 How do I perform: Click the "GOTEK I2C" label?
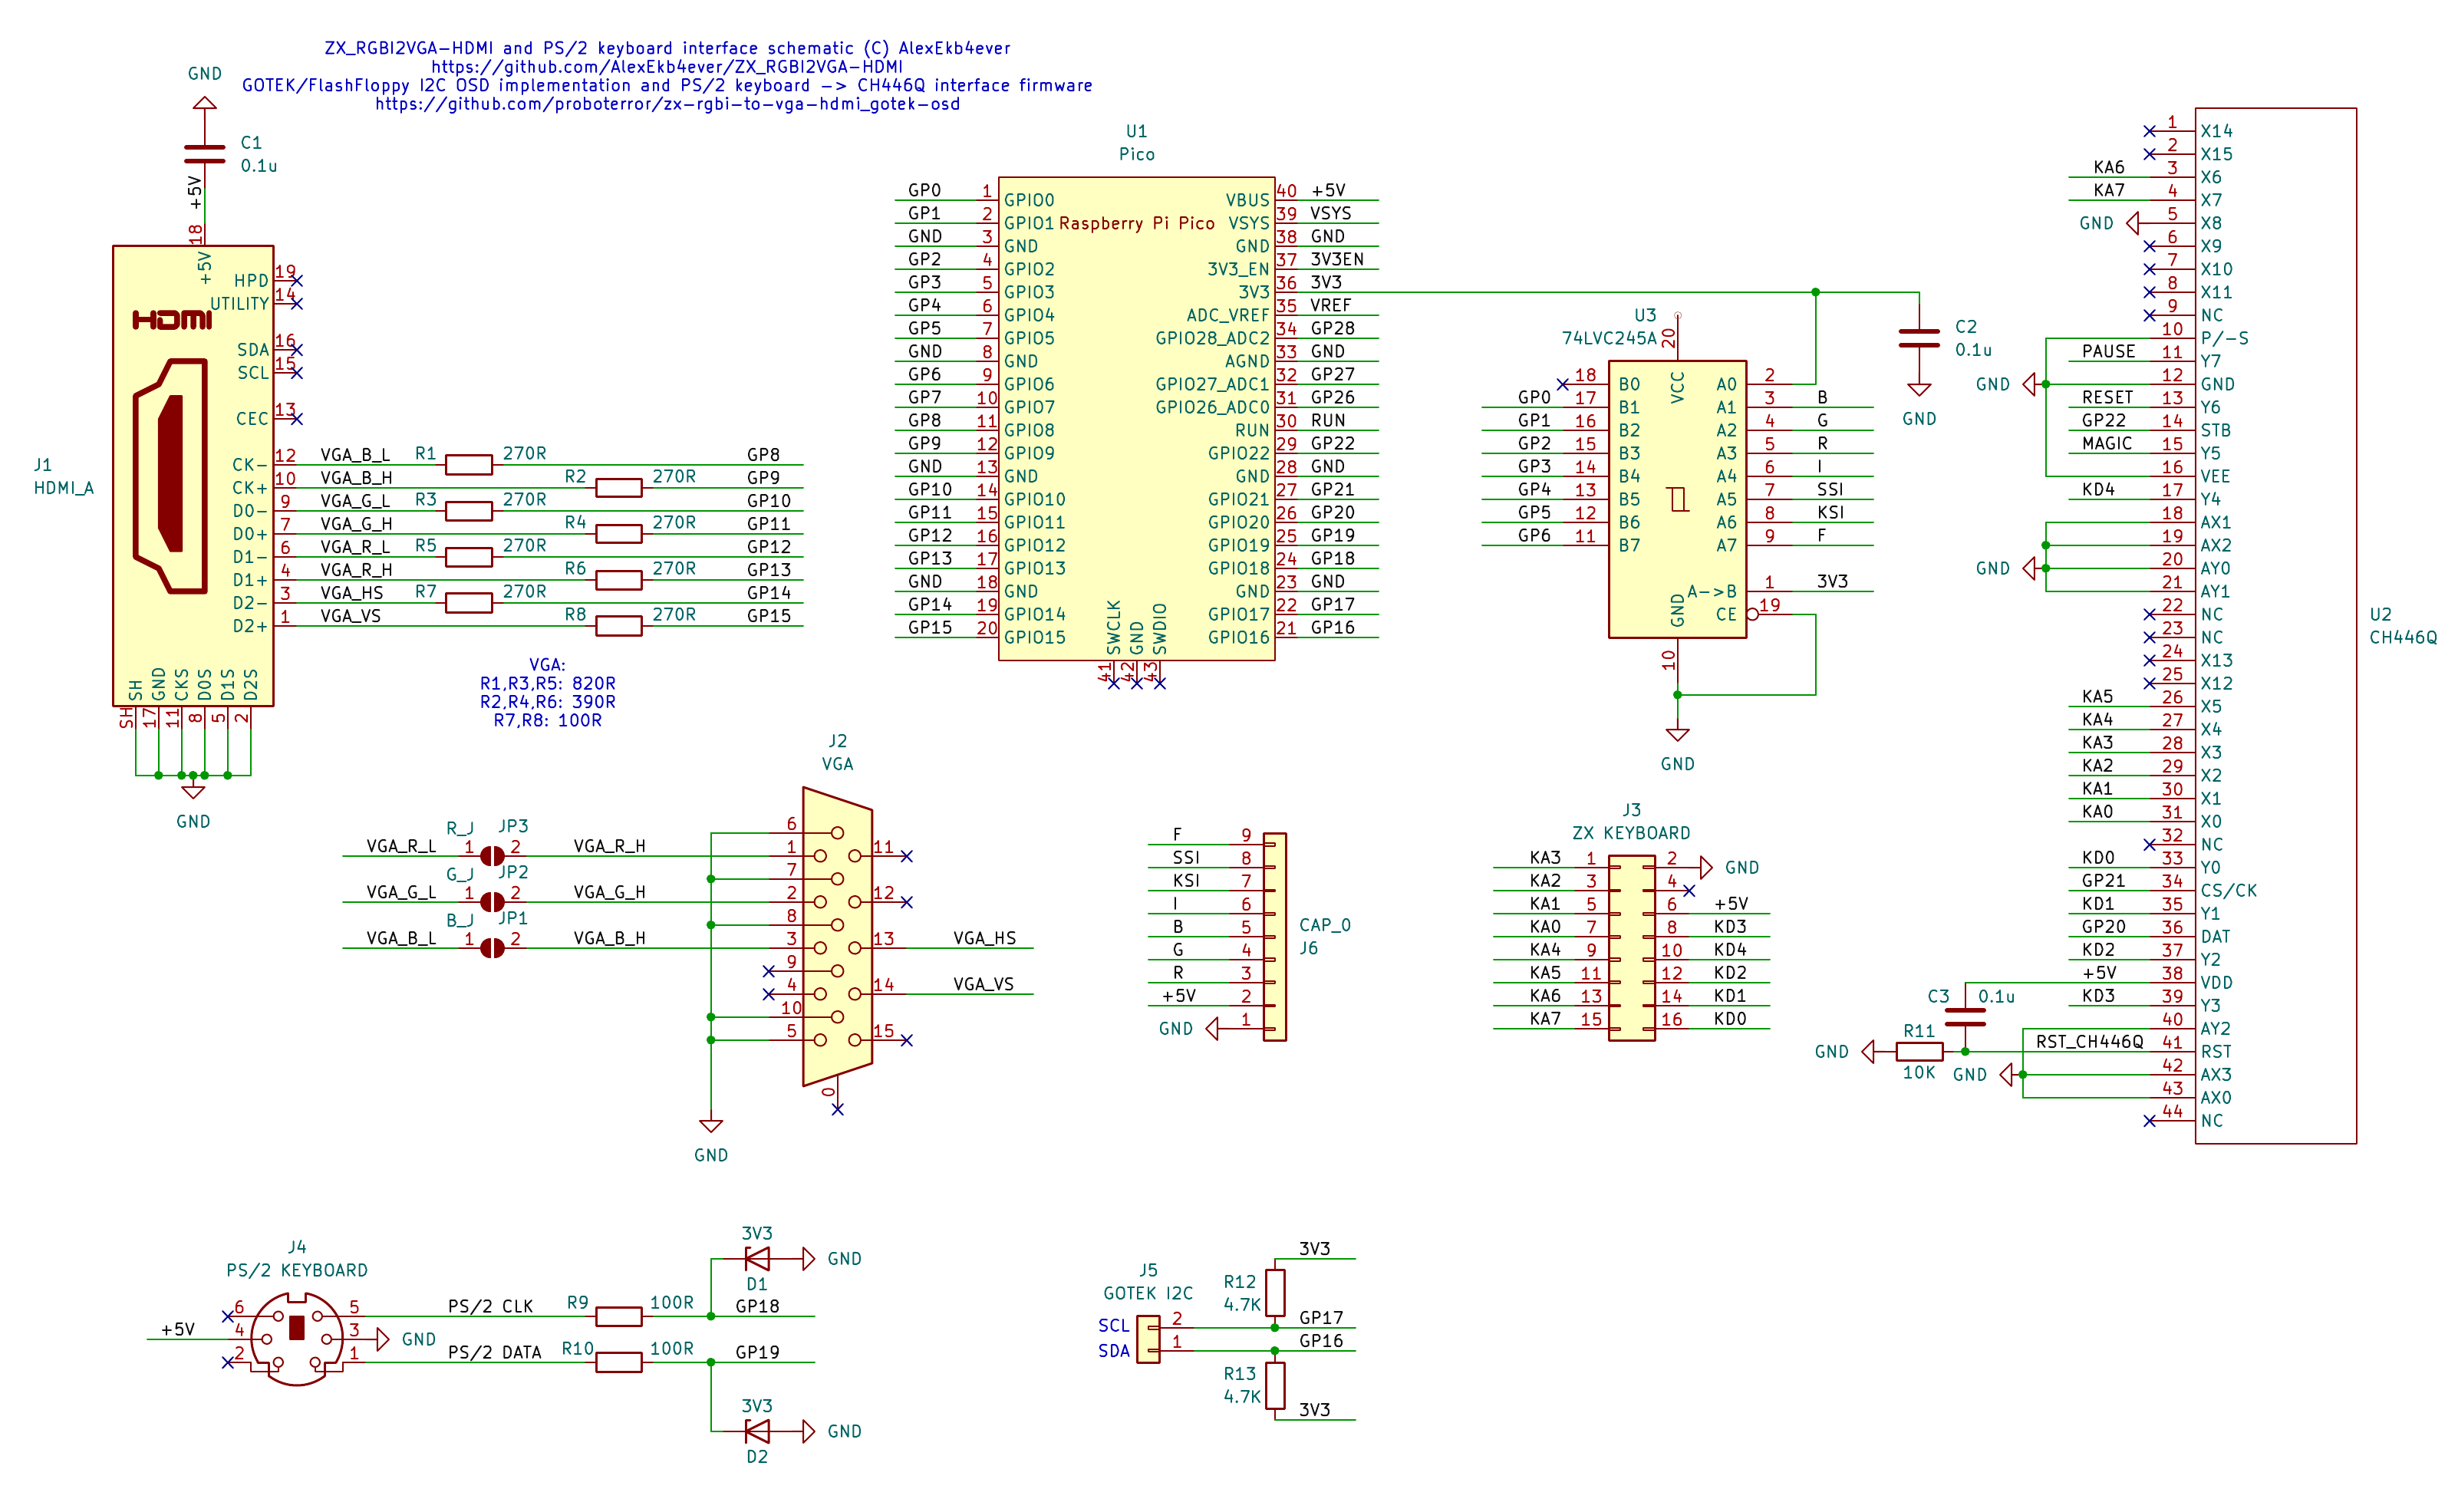[x=1148, y=1293]
